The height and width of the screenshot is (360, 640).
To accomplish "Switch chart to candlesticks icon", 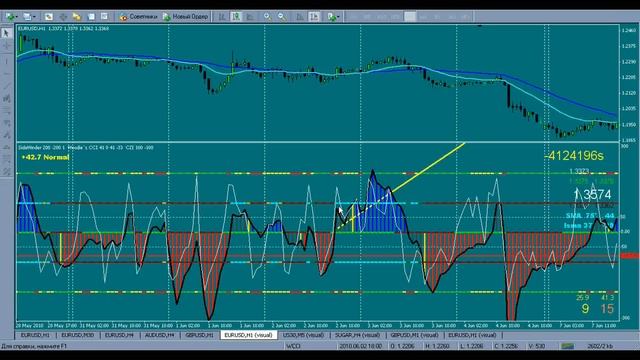I will 236,17.
